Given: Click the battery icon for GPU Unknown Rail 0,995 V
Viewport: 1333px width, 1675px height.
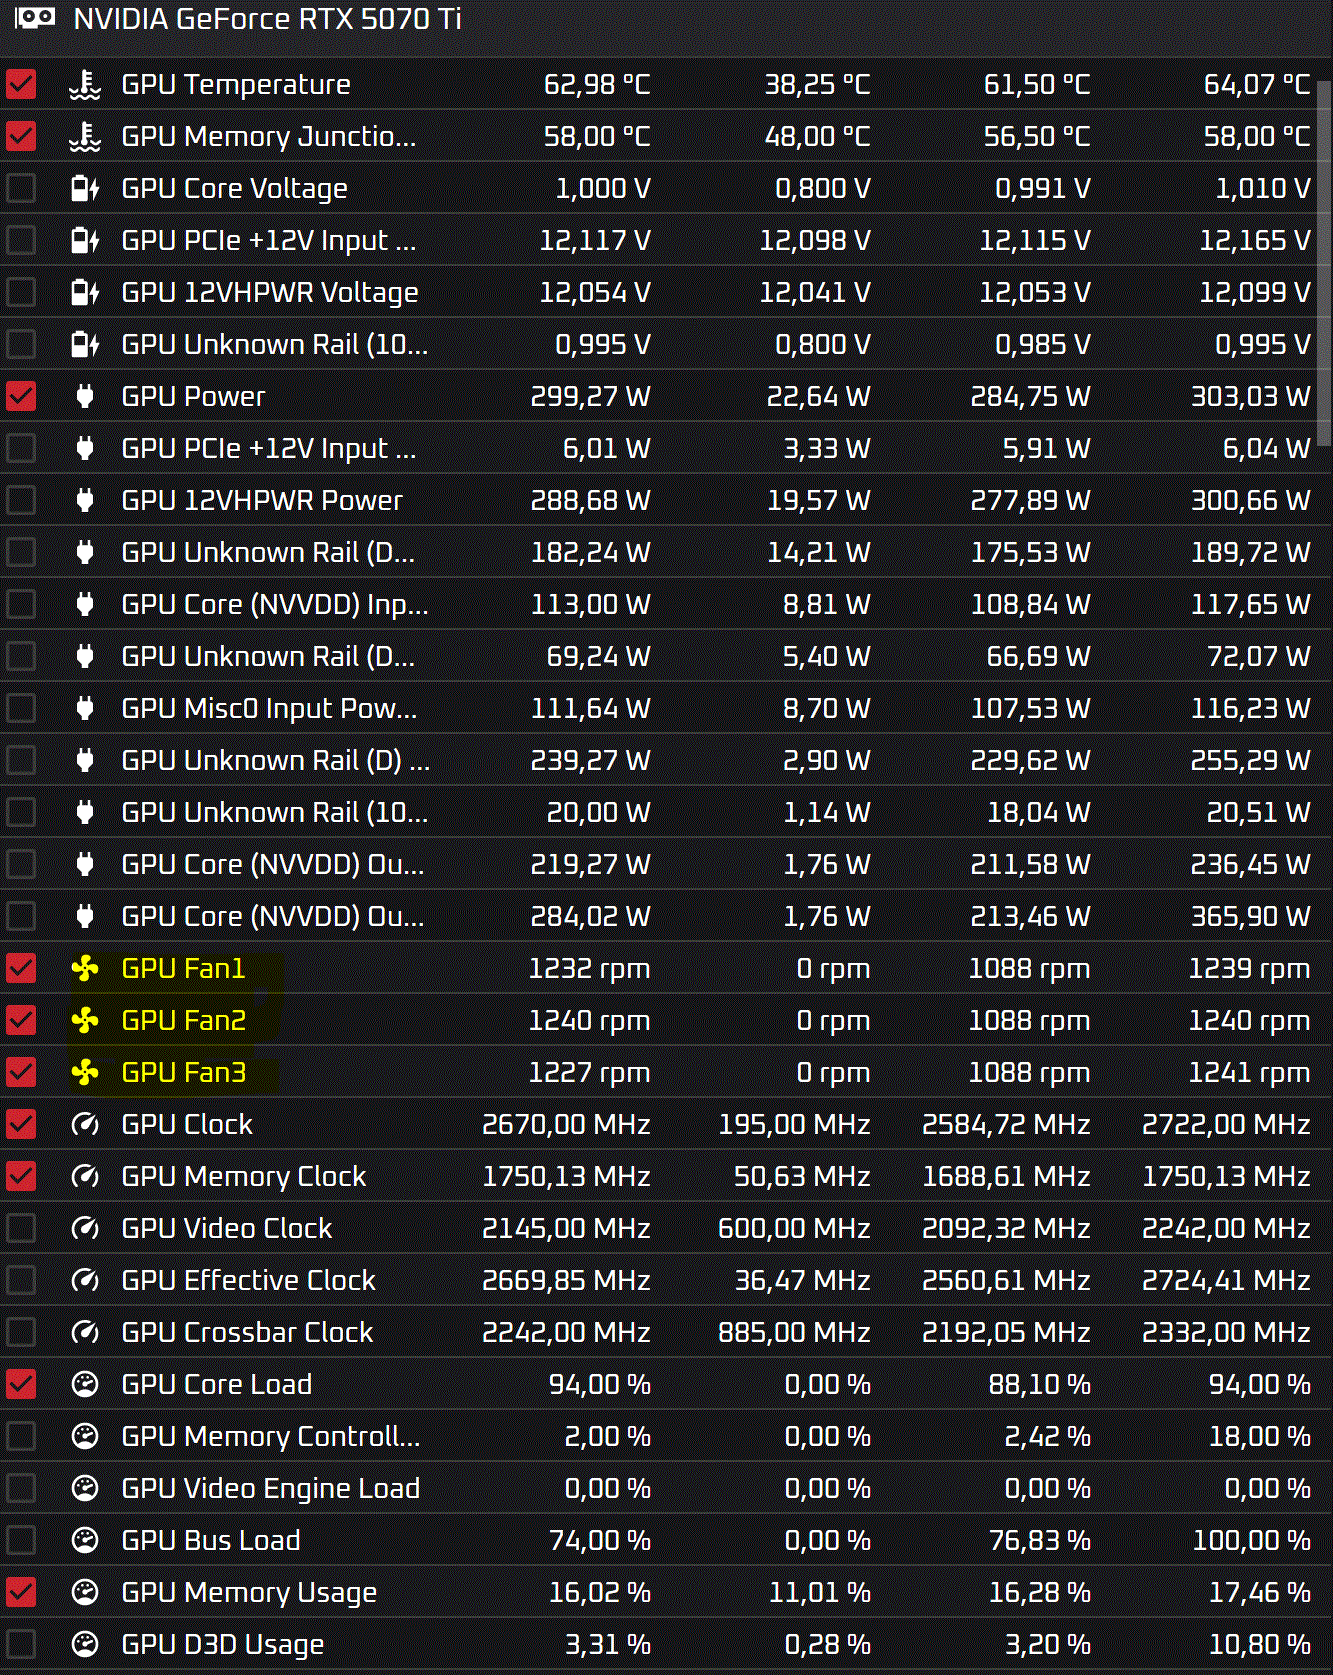Looking at the screenshot, I should (x=85, y=344).
